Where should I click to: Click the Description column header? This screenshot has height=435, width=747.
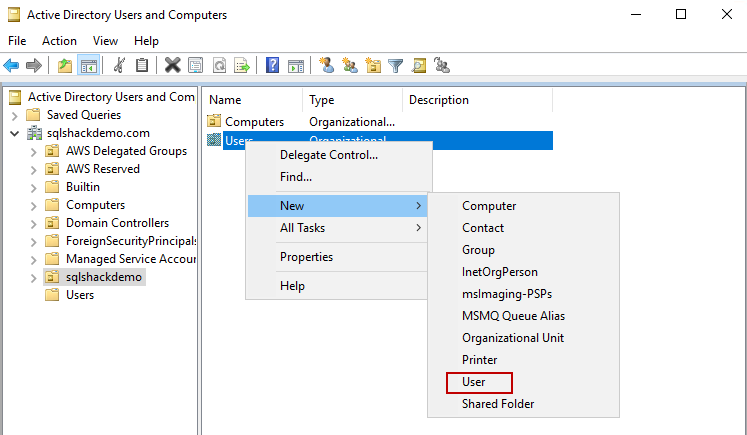pyautogui.click(x=439, y=100)
